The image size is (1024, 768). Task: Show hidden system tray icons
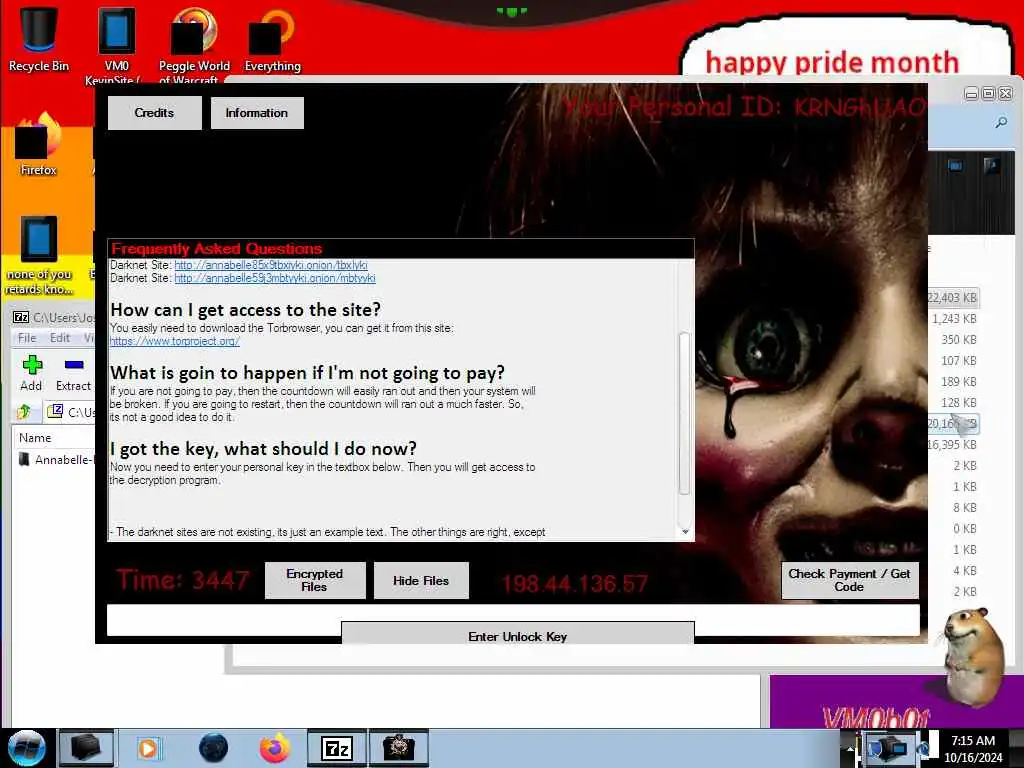850,748
